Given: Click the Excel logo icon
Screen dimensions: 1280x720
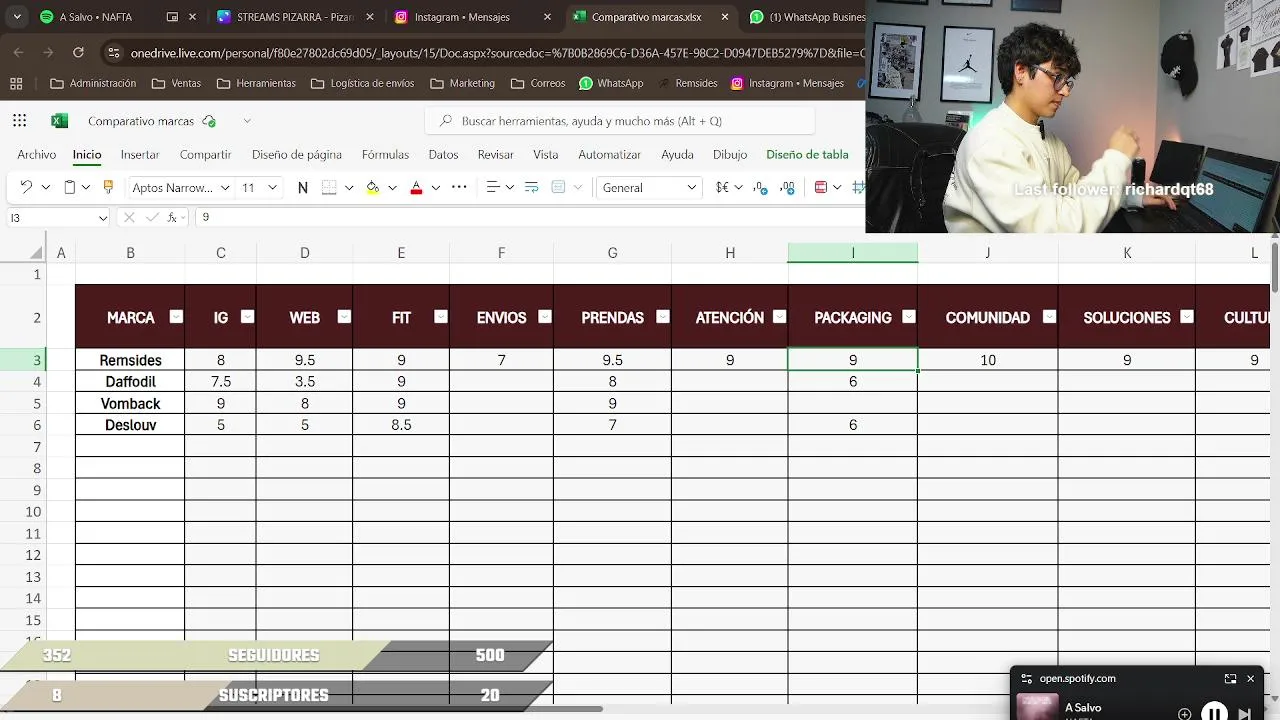Looking at the screenshot, I should [59, 121].
